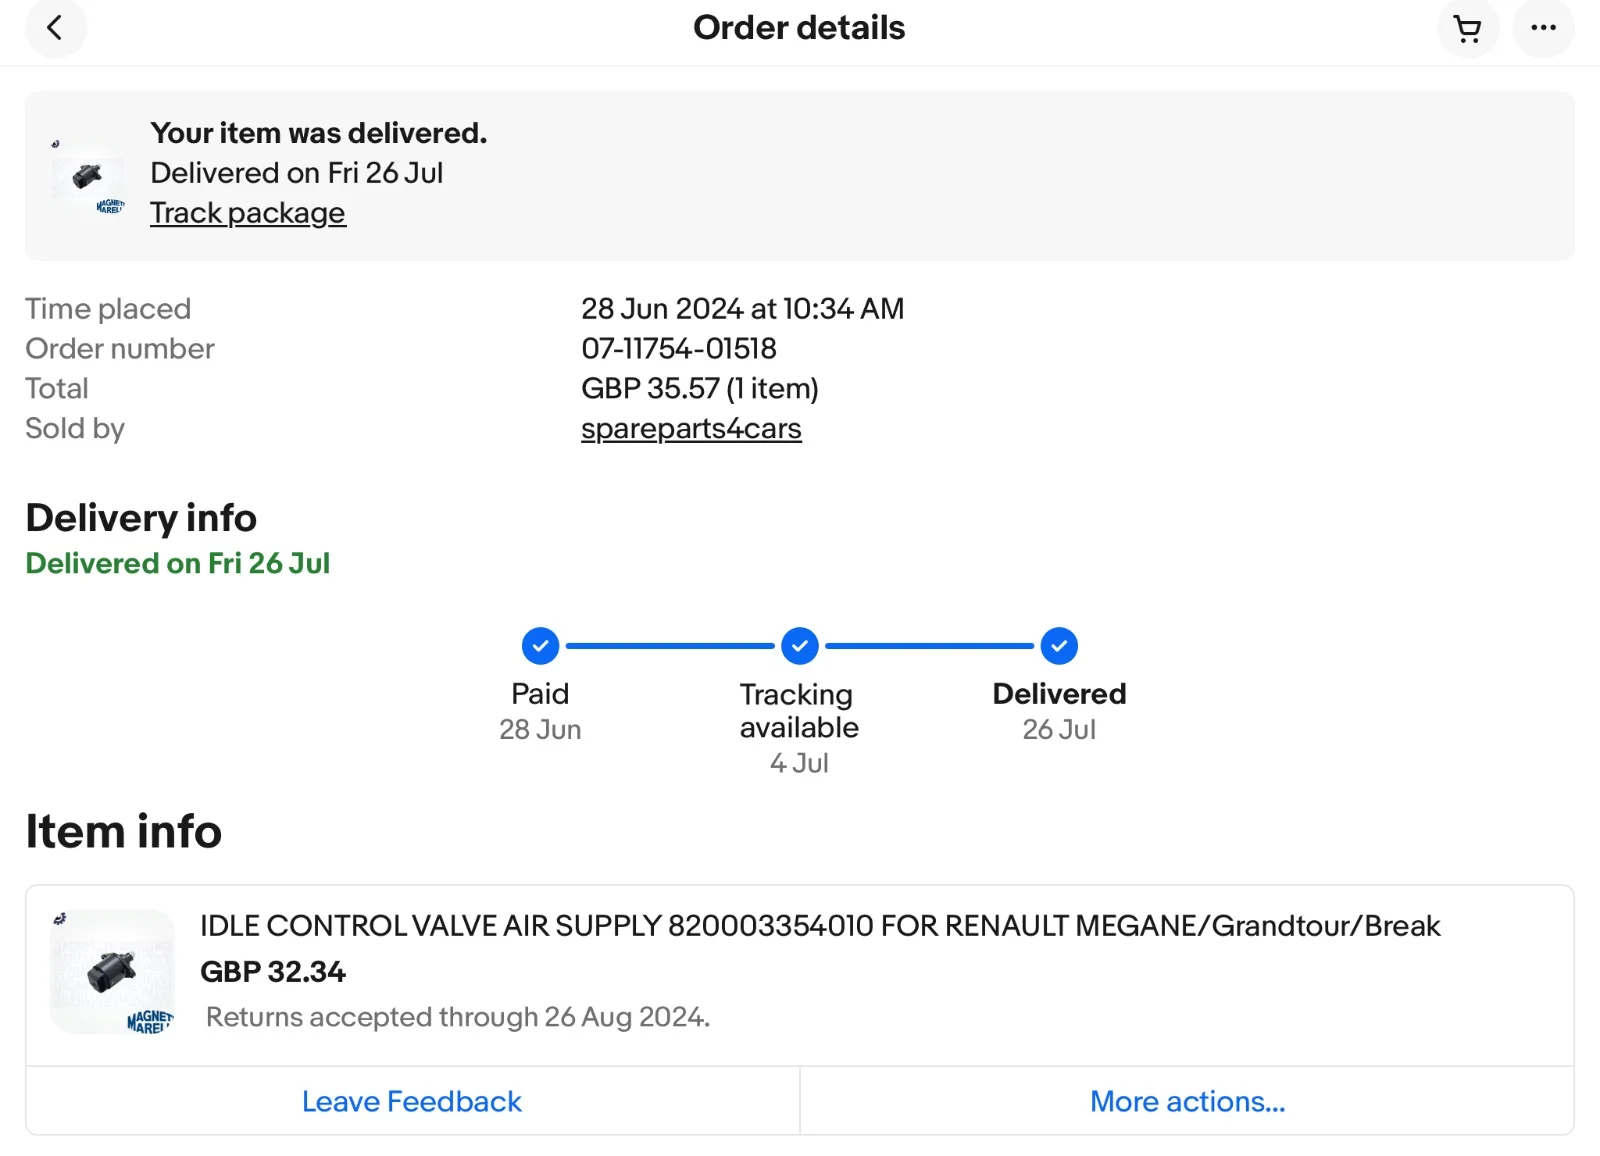The width and height of the screenshot is (1600, 1156).
Task: Go back using the top-left arrow
Action: [x=55, y=28]
